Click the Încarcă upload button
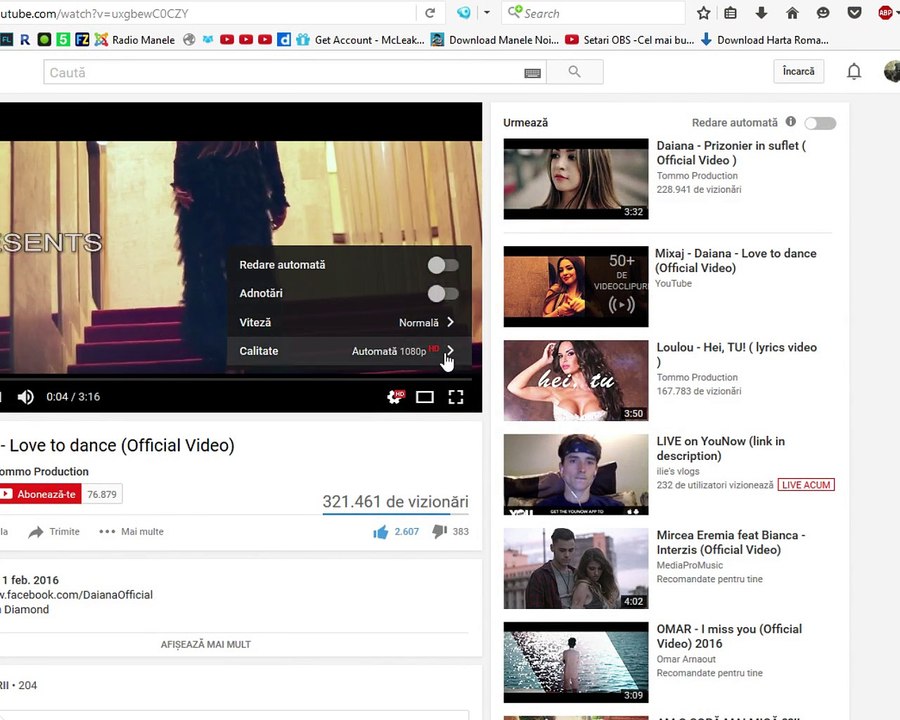This screenshot has height=720, width=900. click(798, 71)
